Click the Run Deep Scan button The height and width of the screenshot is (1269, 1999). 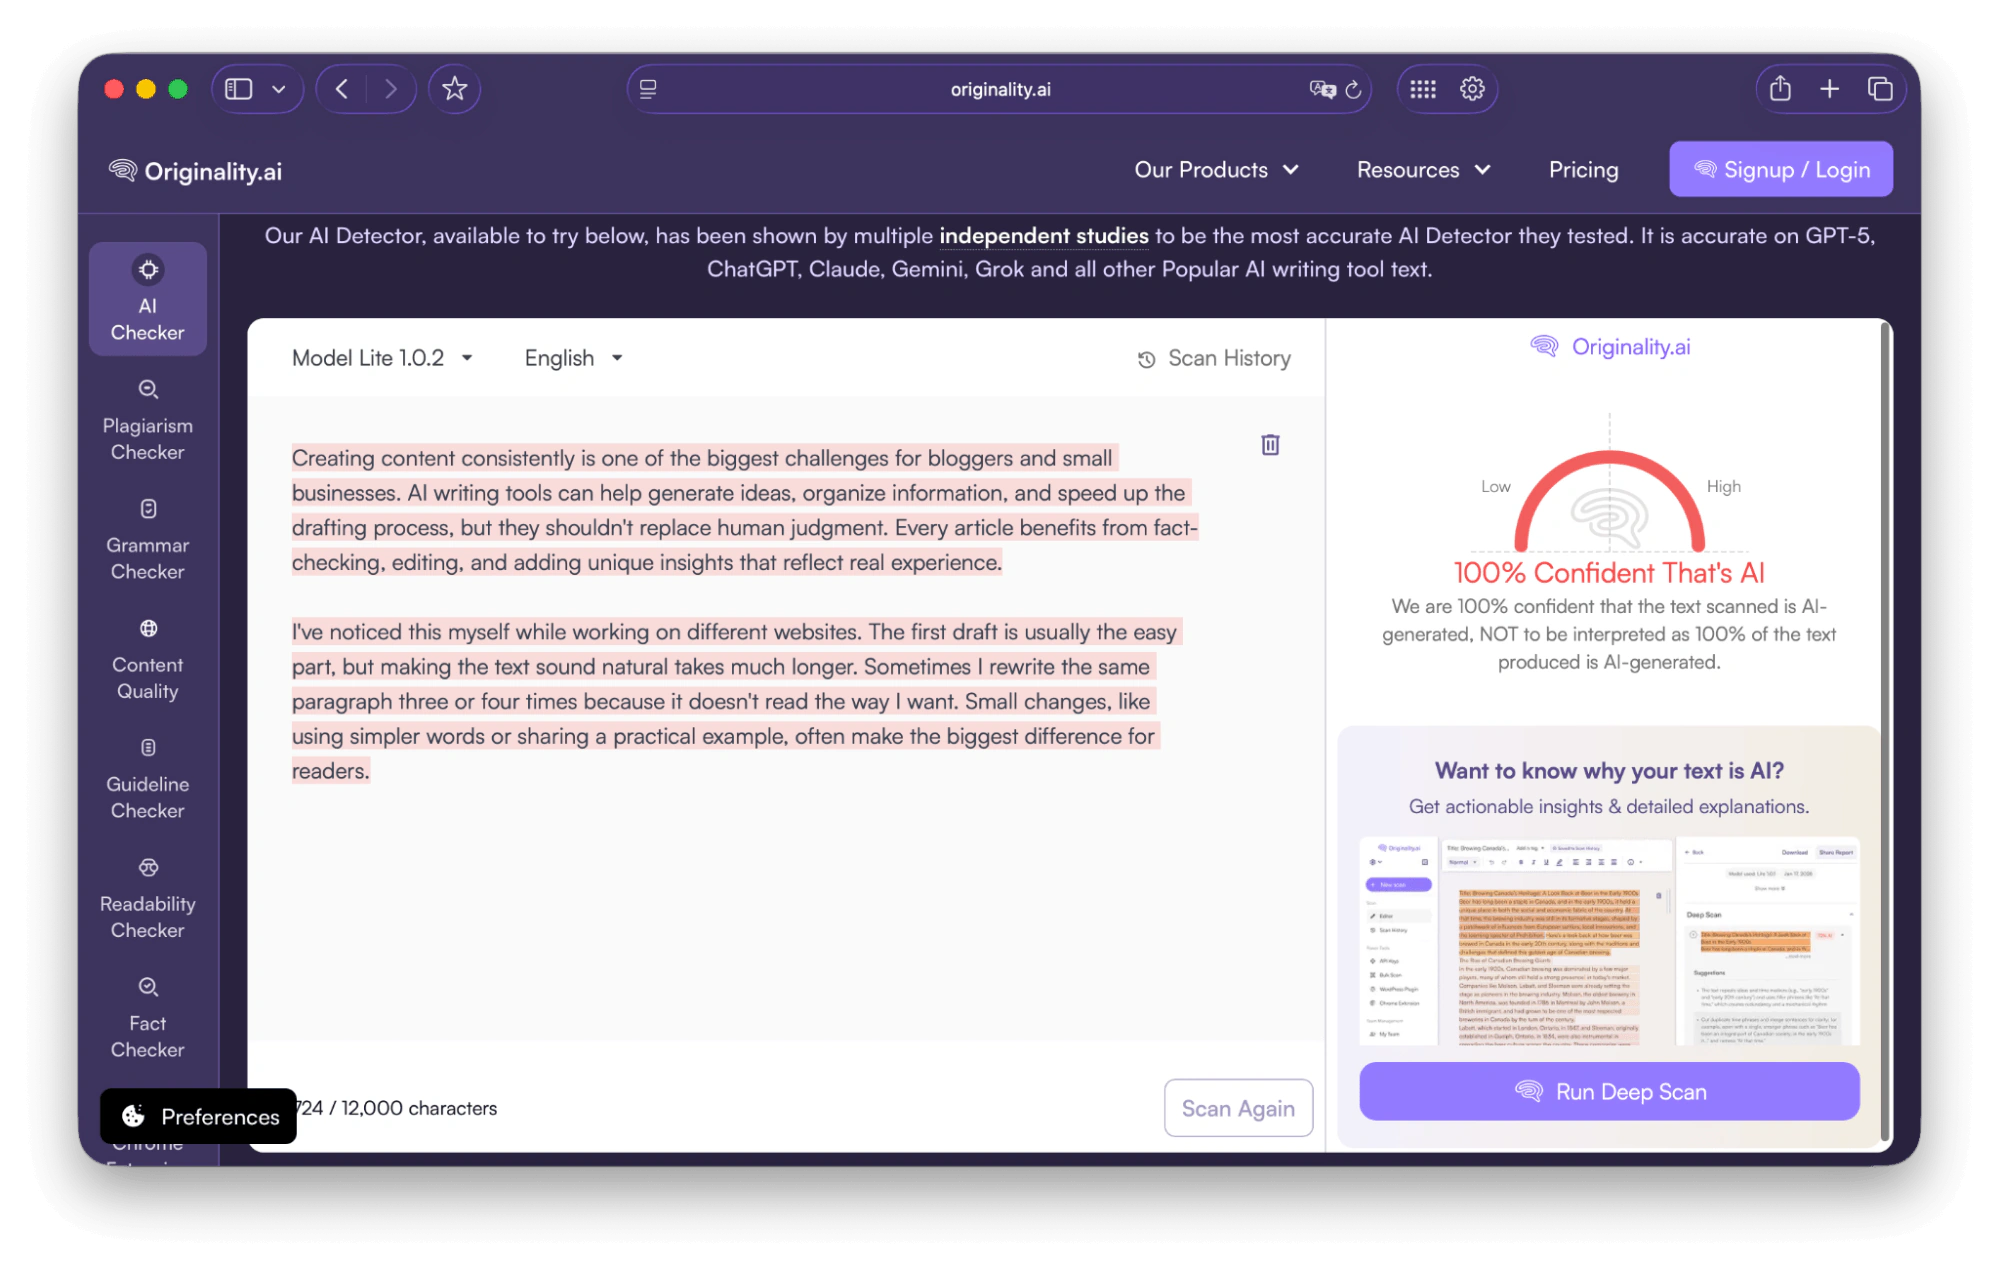(x=1609, y=1091)
